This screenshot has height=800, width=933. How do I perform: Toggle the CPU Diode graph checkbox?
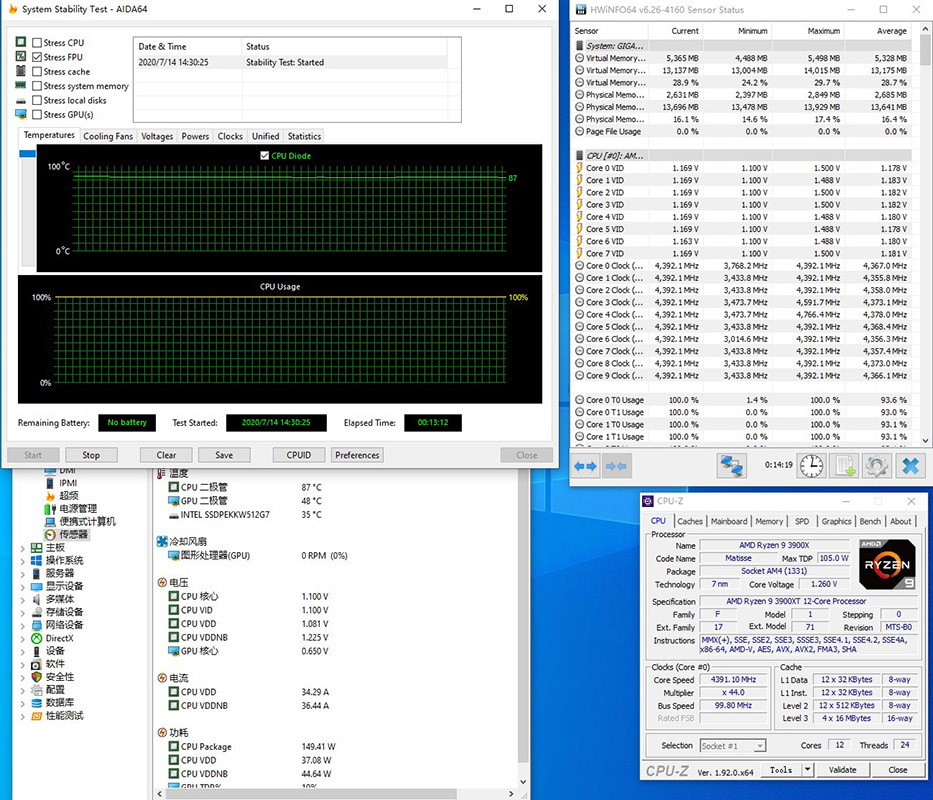(265, 155)
